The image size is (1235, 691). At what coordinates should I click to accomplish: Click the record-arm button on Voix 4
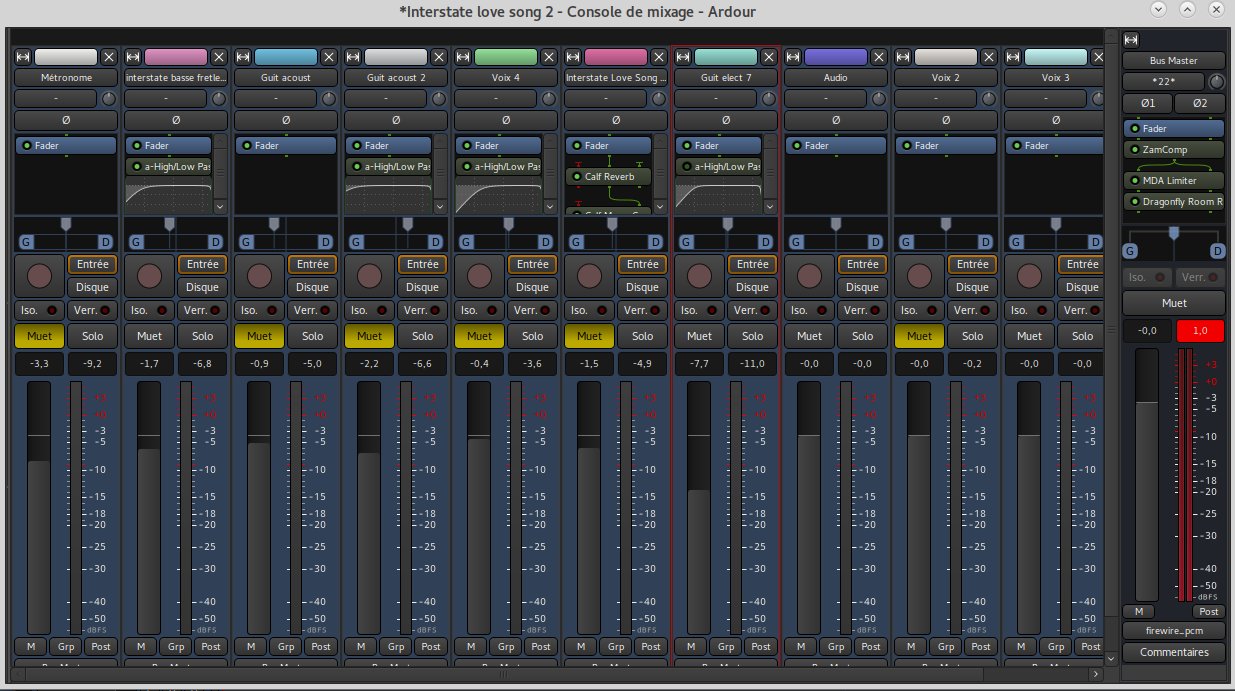479,275
